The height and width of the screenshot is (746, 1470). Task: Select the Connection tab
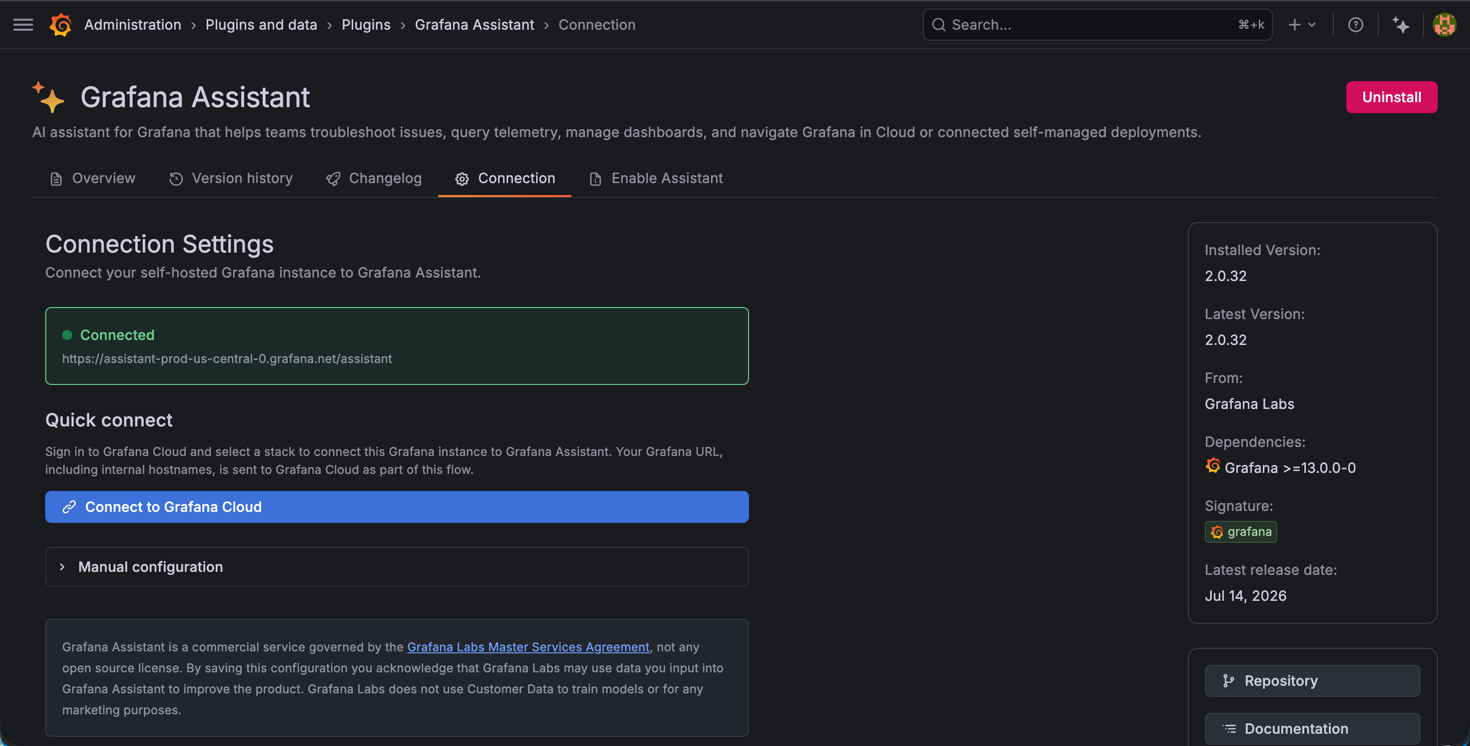(505, 178)
